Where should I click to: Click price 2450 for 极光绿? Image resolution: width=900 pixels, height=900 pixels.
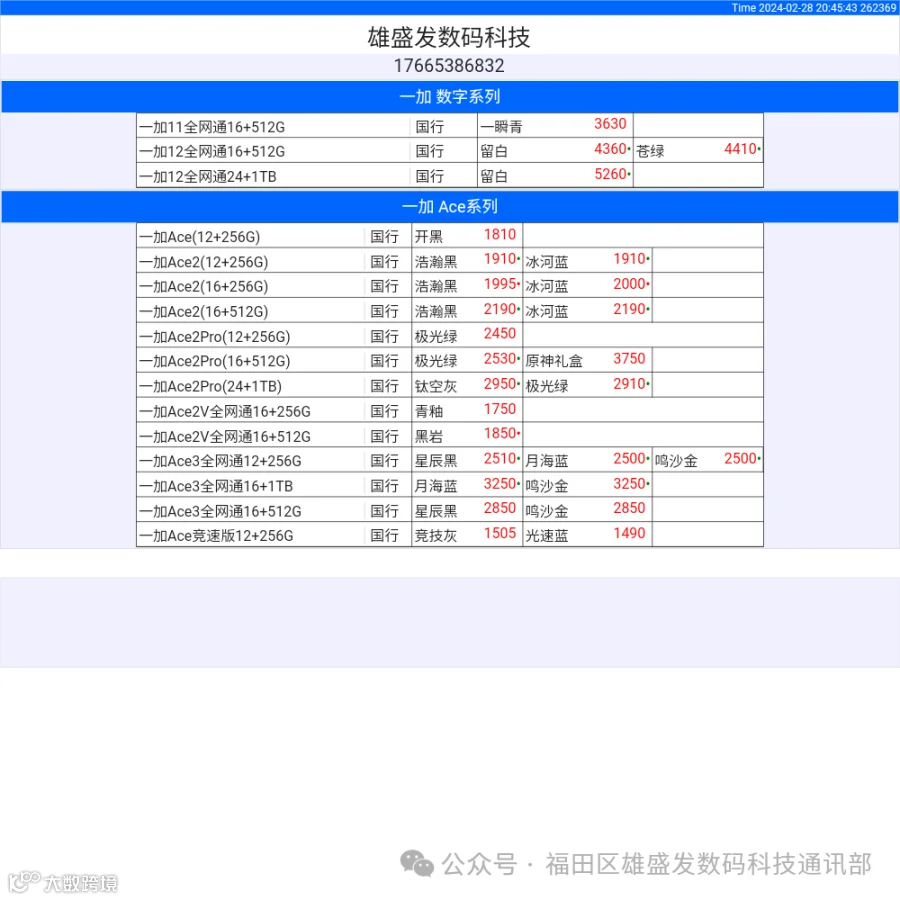500,334
